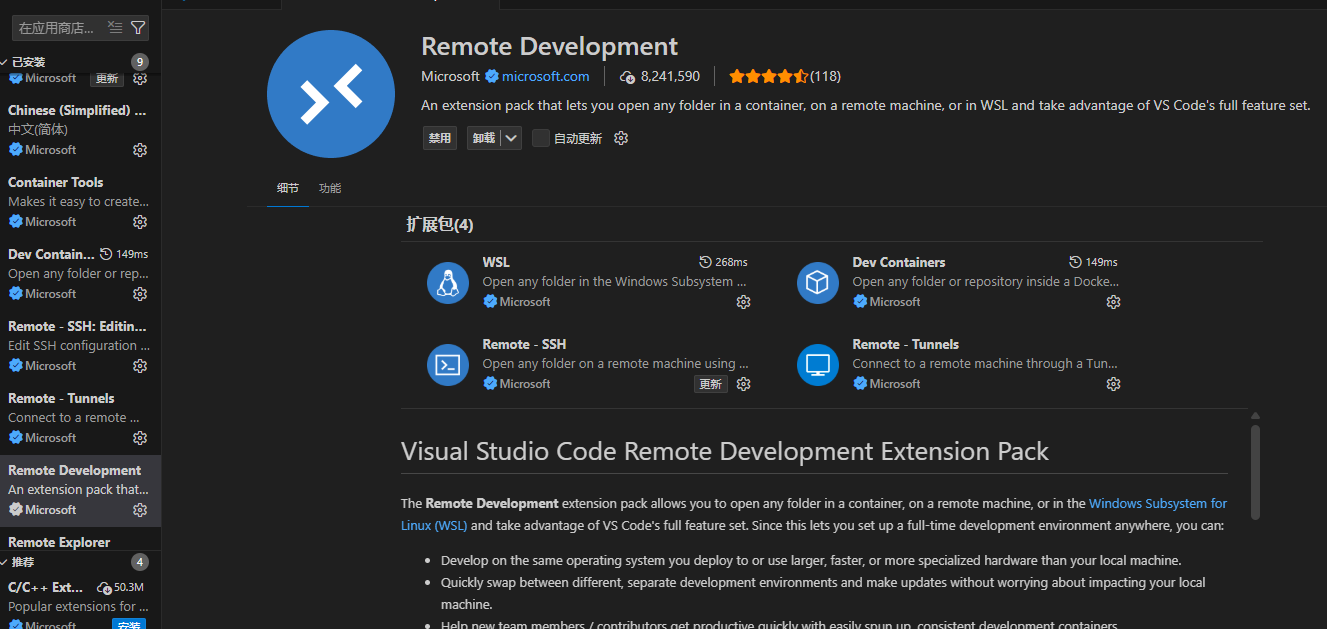
Task: Open gear settings for Container Tools extension
Action: coord(140,222)
